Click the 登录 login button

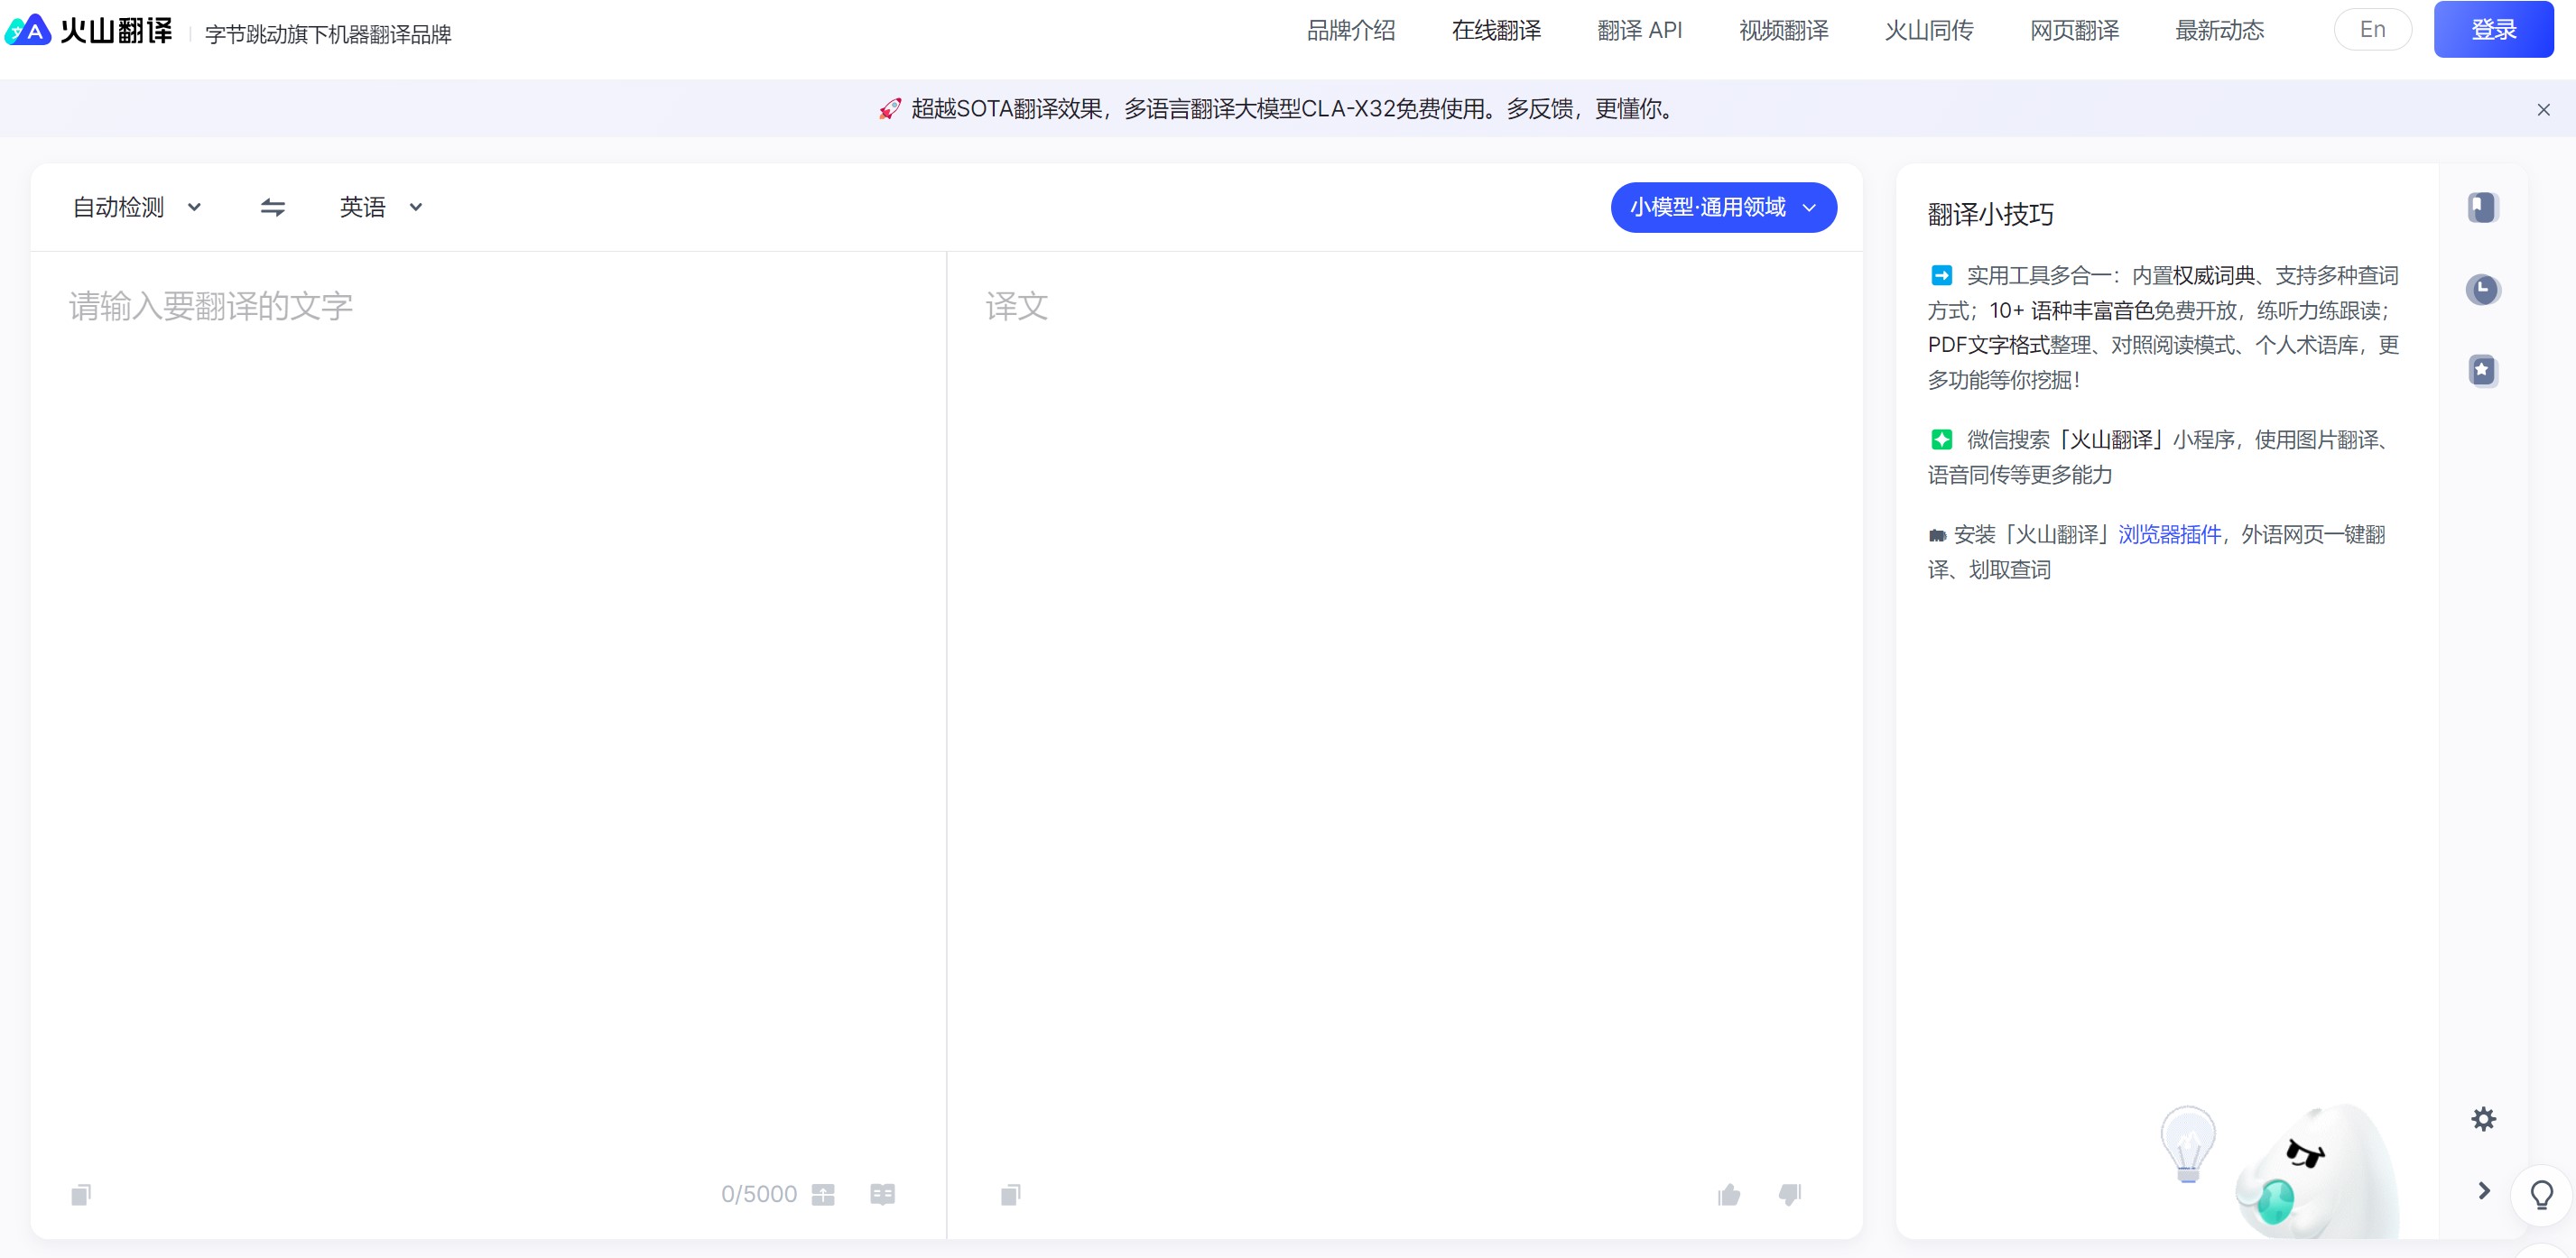(x=2493, y=29)
